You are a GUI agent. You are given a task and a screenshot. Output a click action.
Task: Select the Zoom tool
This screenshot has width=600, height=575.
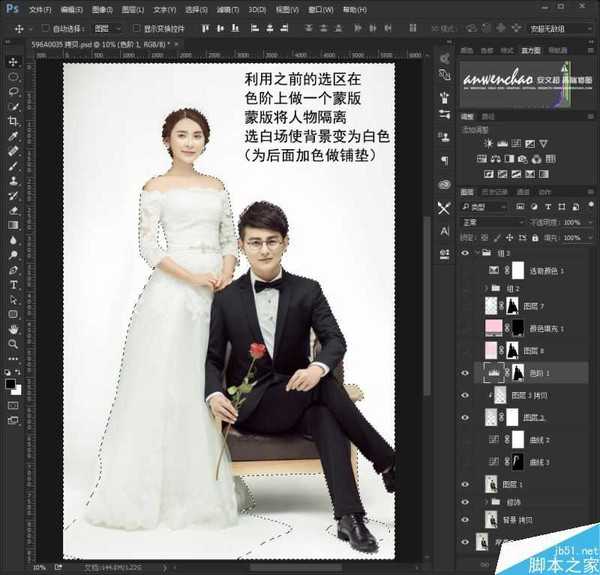[x=14, y=343]
